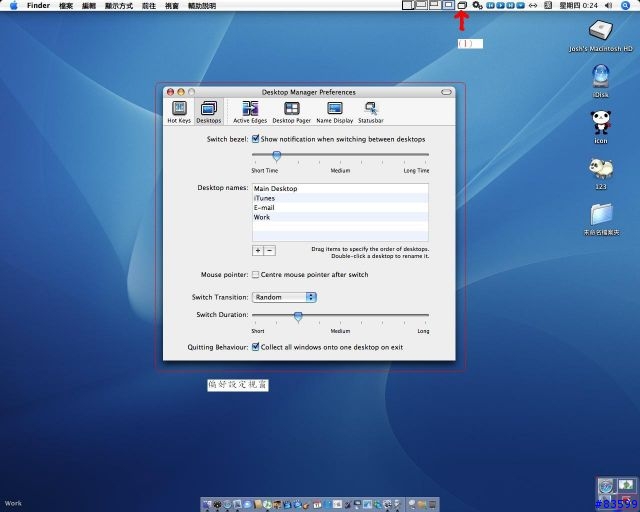Image resolution: width=640 pixels, height=512 pixels.
Task: Open the Active Edges pane
Action: pyautogui.click(x=250, y=111)
